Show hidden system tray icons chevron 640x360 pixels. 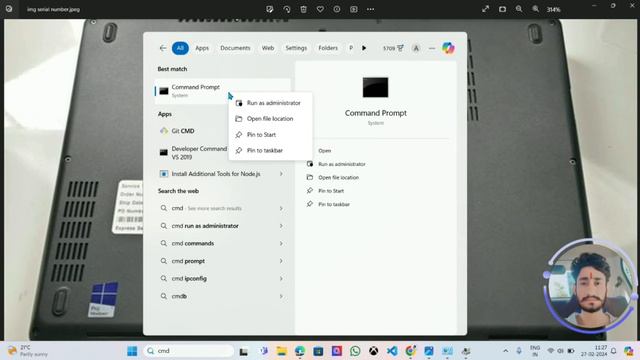(505, 351)
